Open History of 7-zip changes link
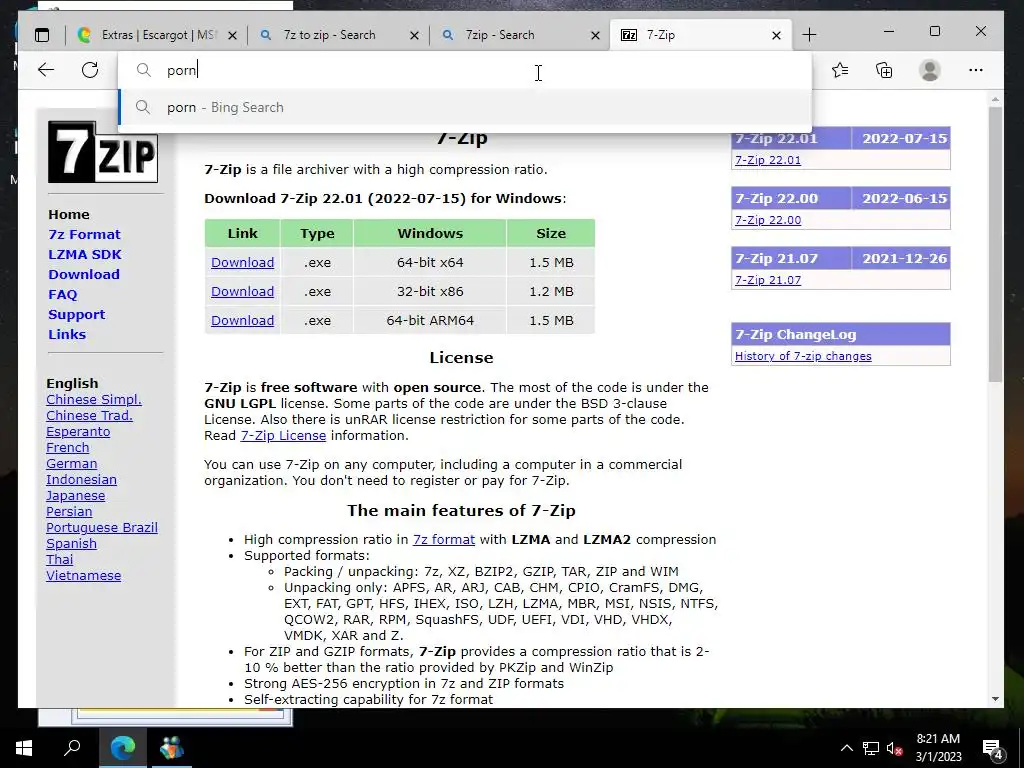1024x768 pixels. pos(803,356)
